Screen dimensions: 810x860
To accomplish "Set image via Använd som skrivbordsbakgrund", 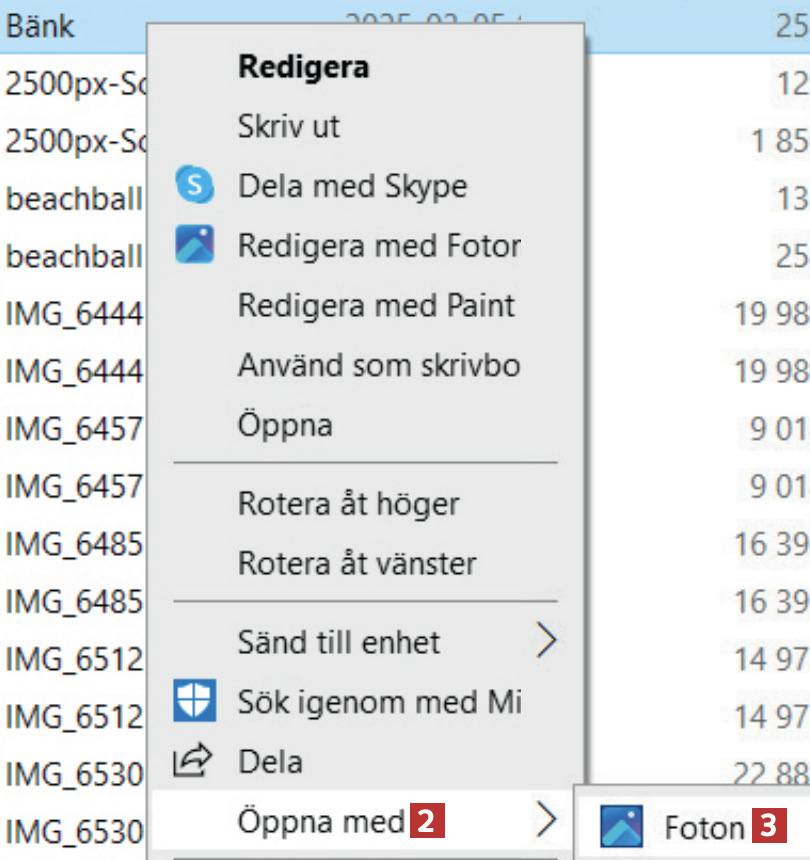I will (378, 365).
